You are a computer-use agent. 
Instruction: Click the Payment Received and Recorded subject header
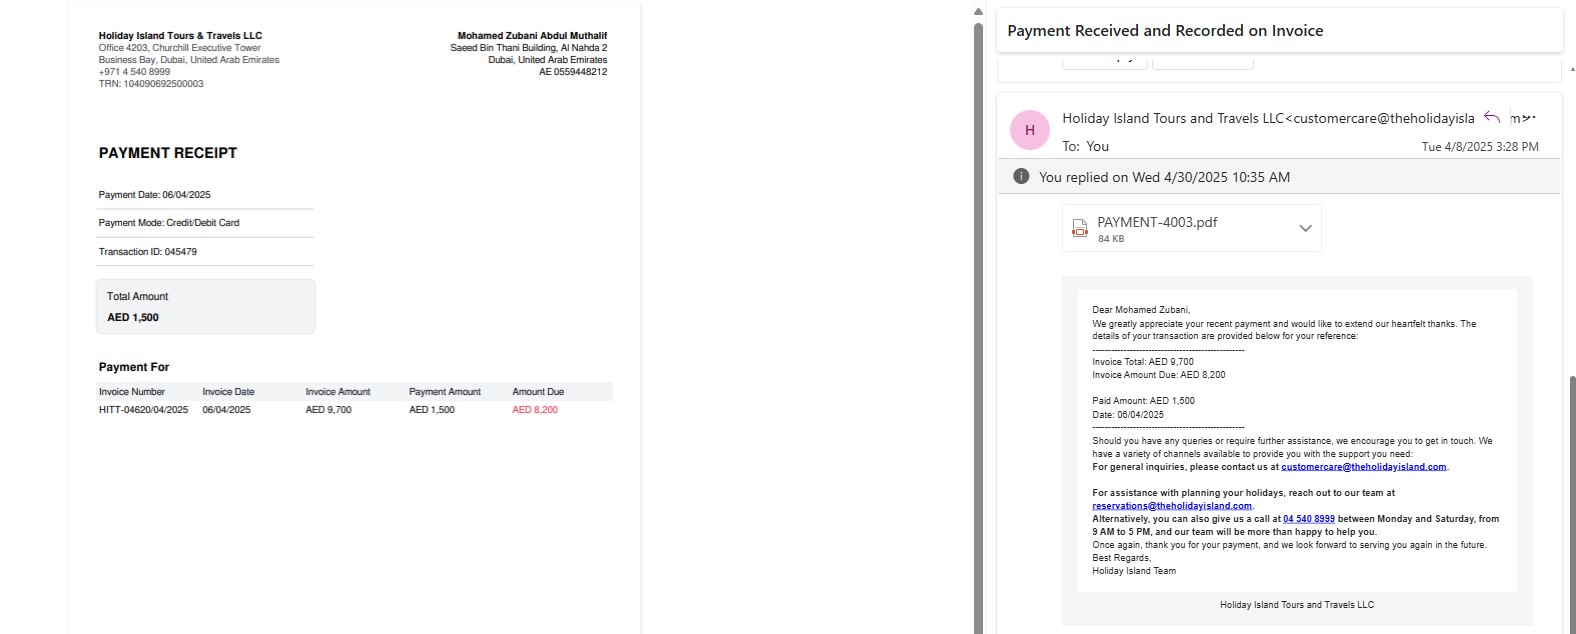pos(1165,31)
